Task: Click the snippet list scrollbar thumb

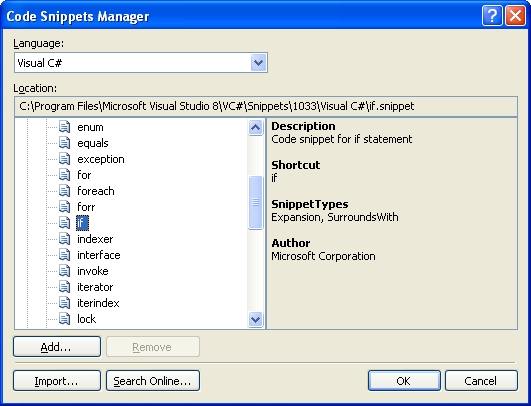Action: (x=255, y=202)
